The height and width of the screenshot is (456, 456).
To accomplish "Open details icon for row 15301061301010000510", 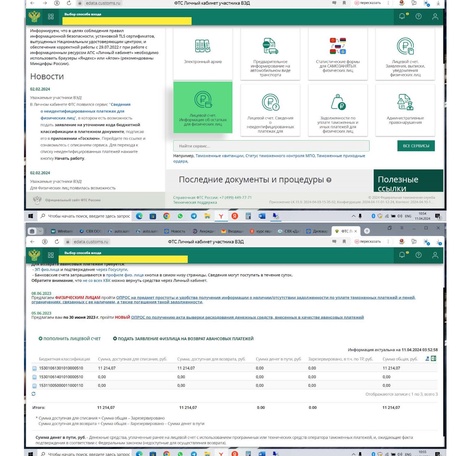I will (x=34, y=368).
